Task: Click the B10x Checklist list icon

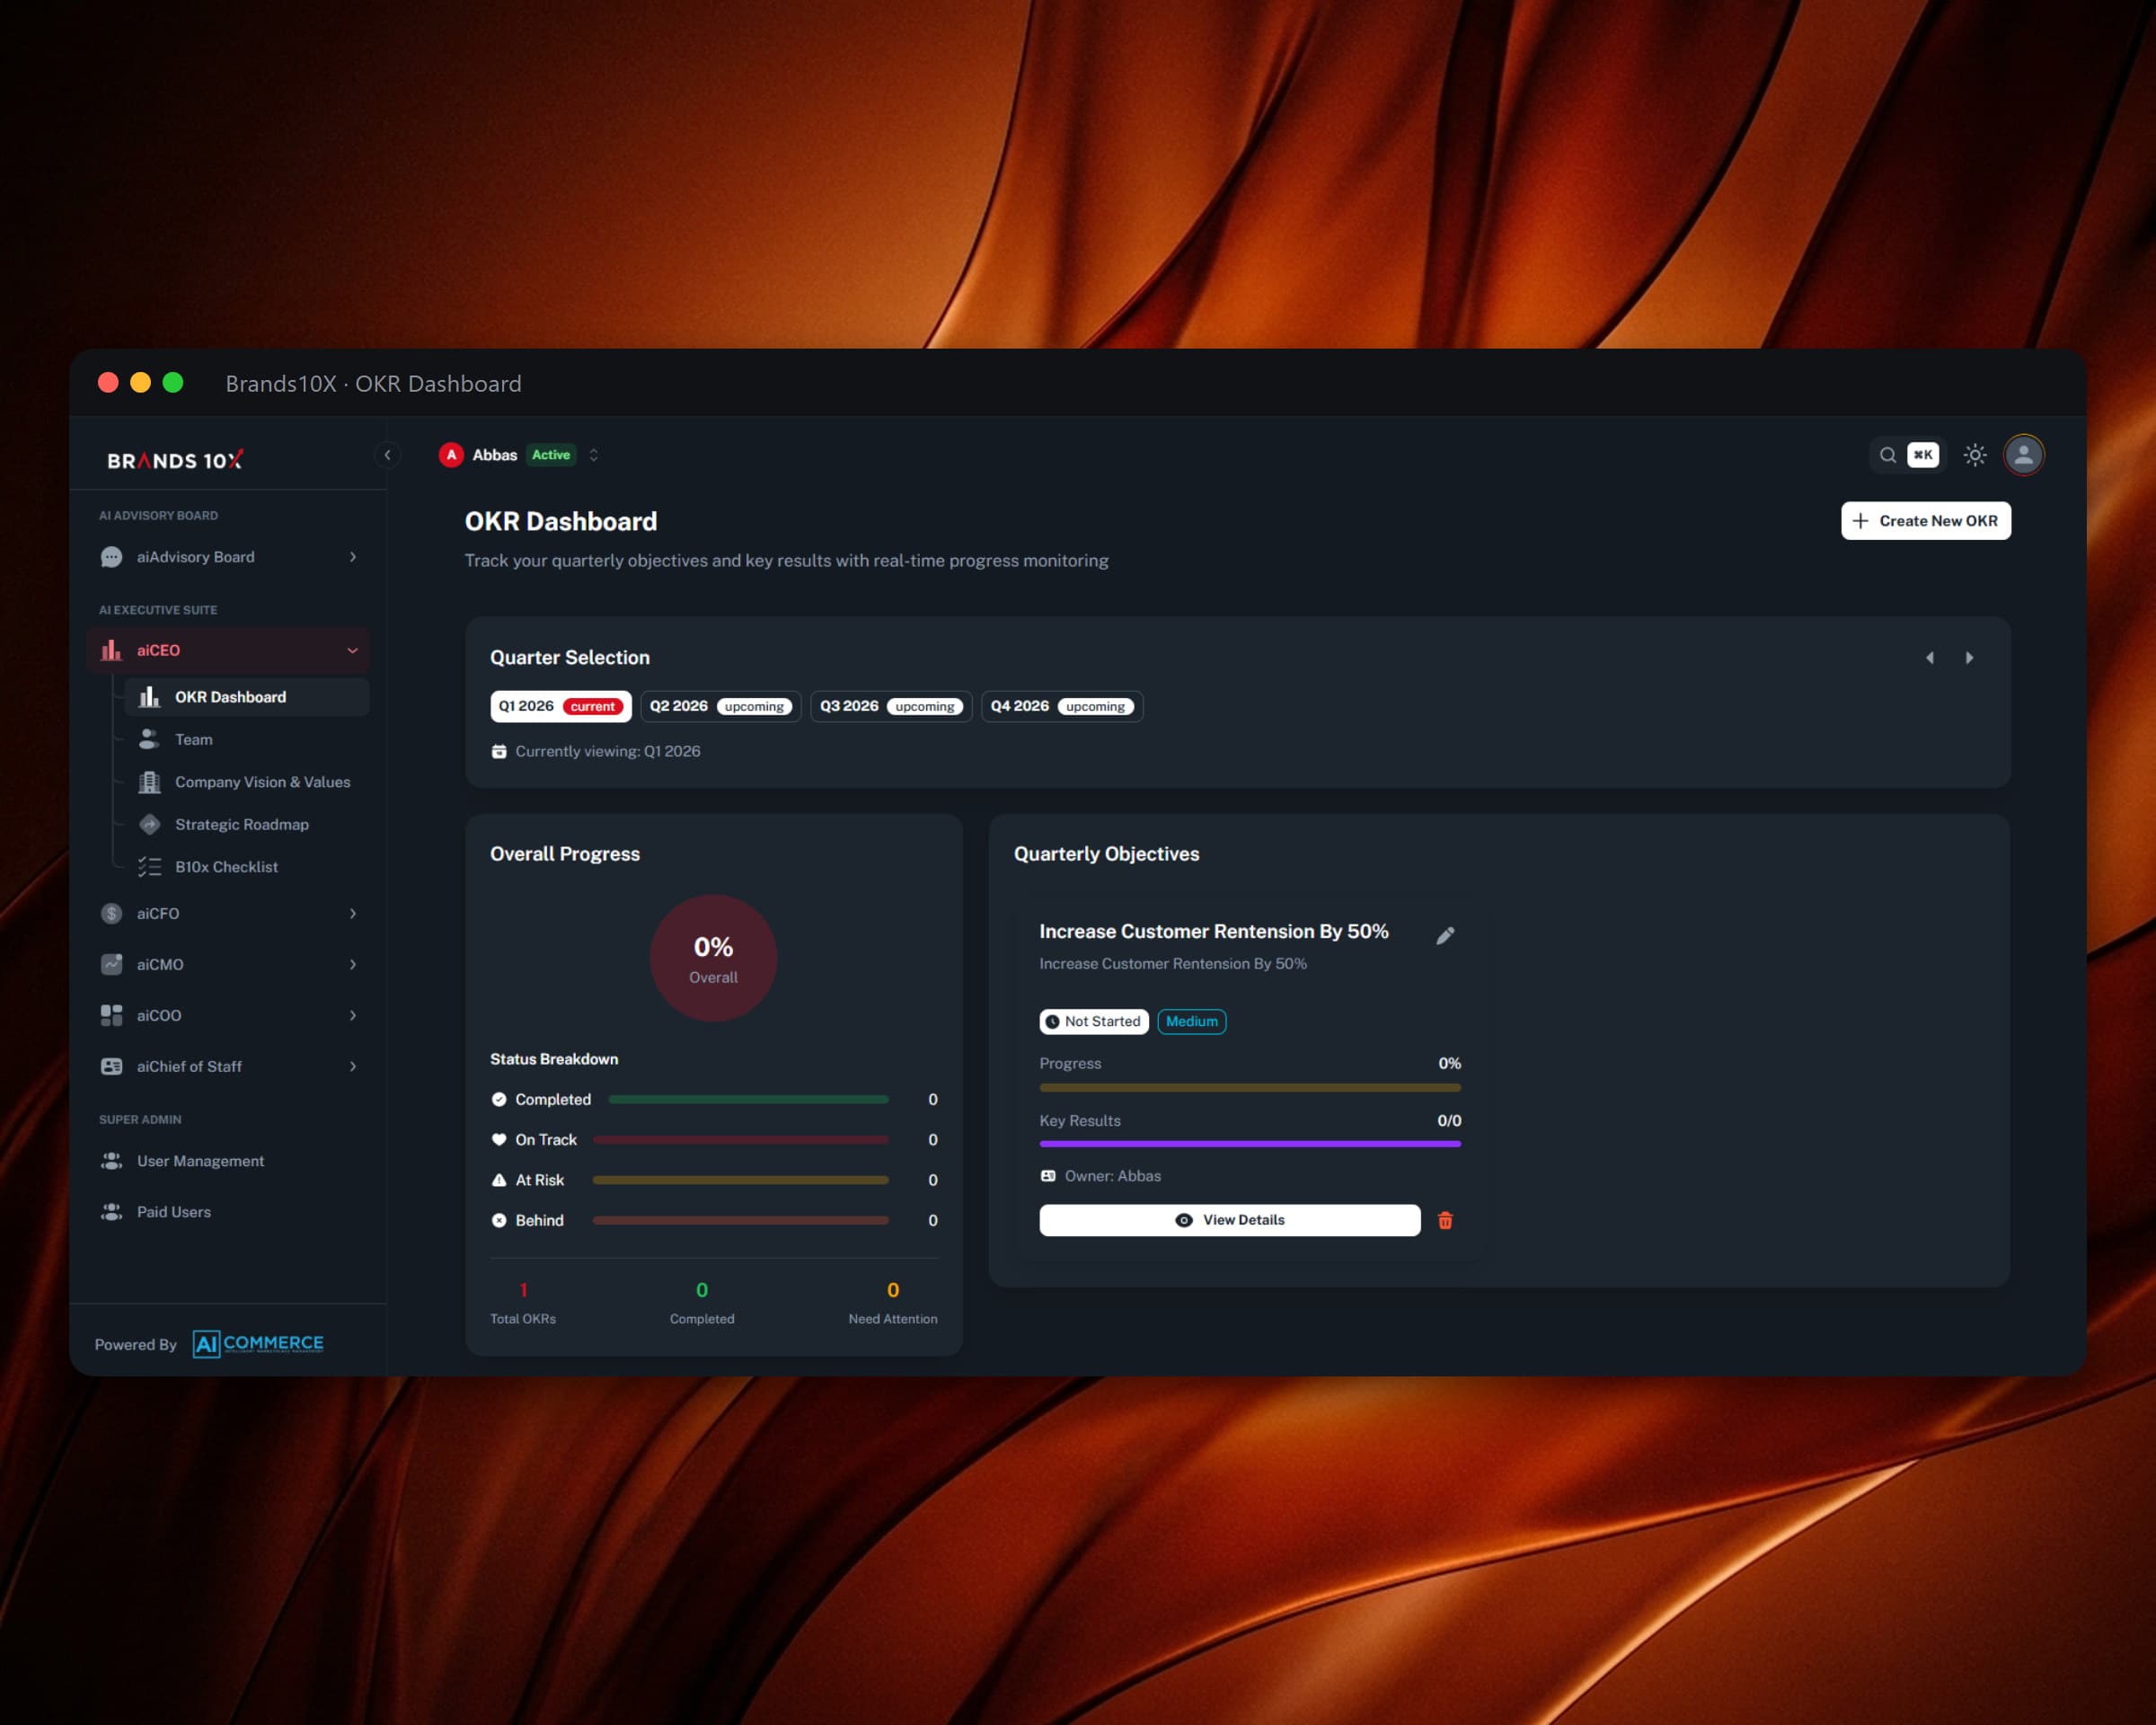Action: pos(149,867)
